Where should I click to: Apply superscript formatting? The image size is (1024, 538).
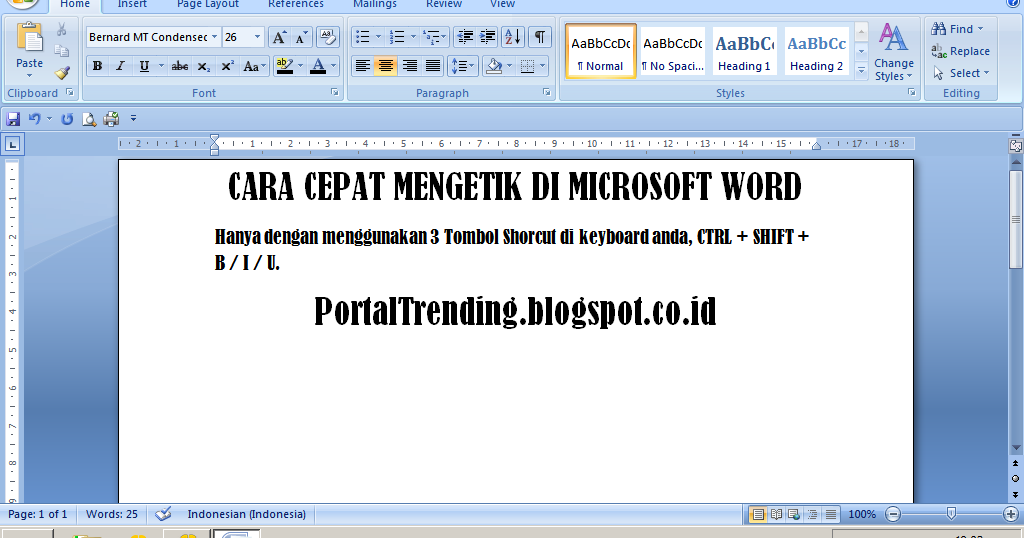(227, 67)
